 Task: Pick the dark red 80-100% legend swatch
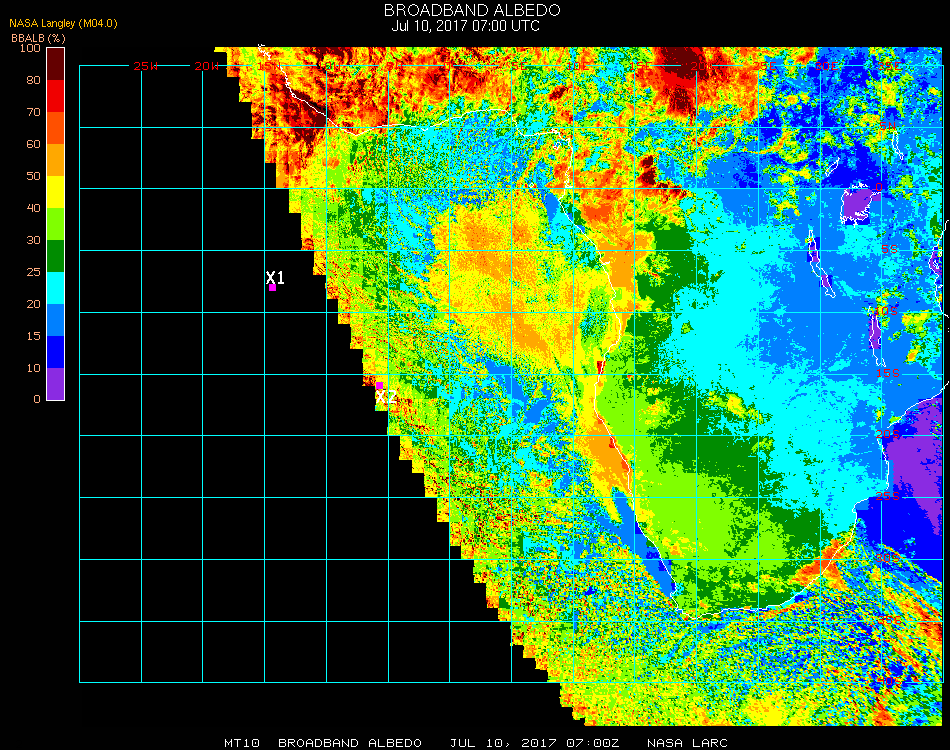click(56, 64)
